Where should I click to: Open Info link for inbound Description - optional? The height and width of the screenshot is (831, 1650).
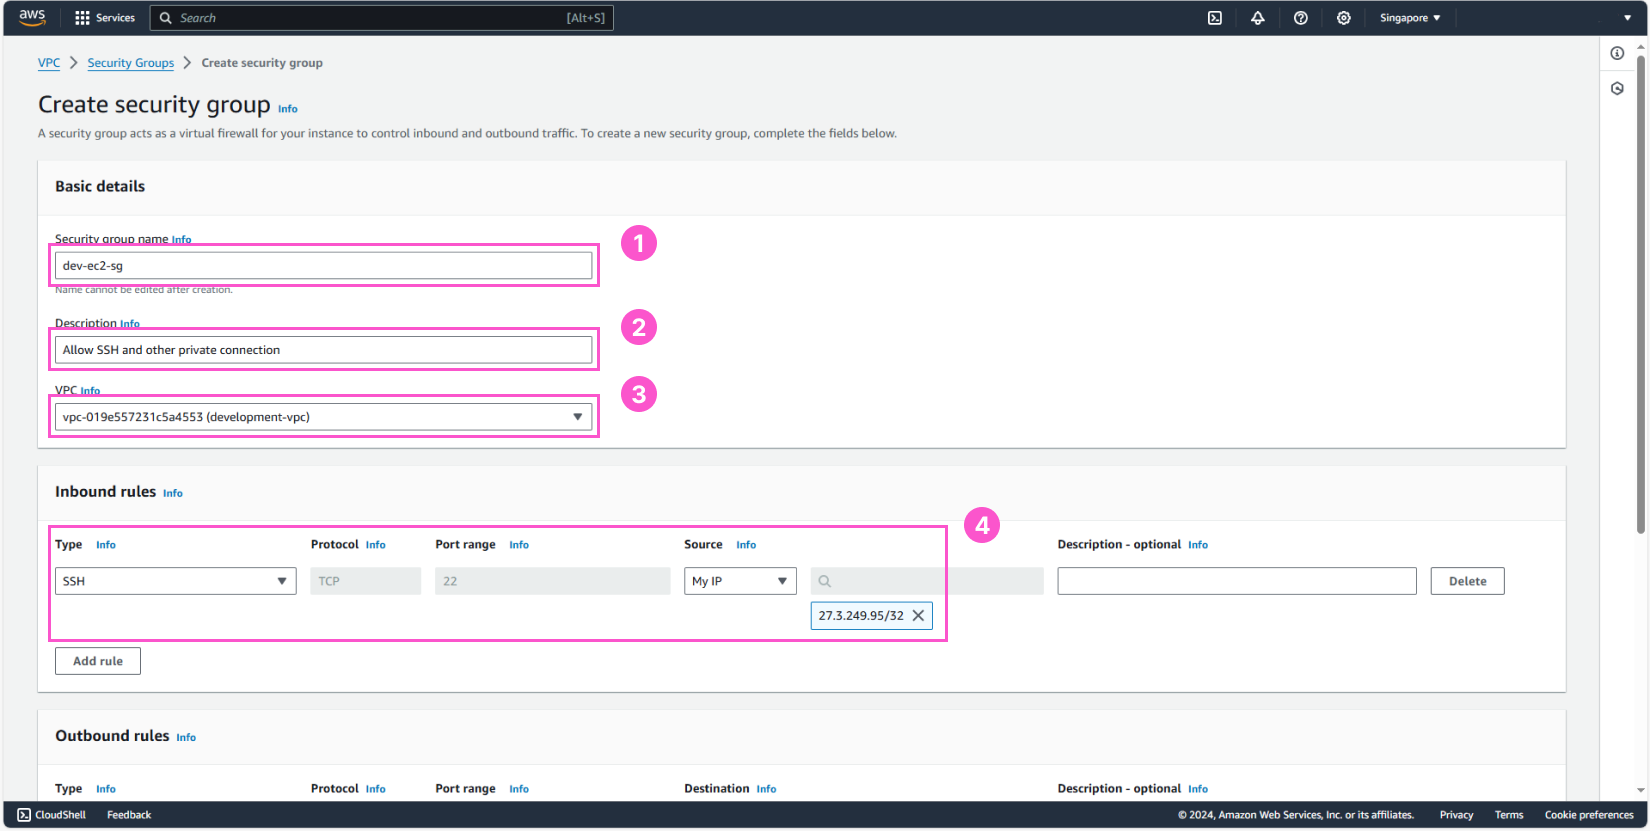(x=1198, y=545)
